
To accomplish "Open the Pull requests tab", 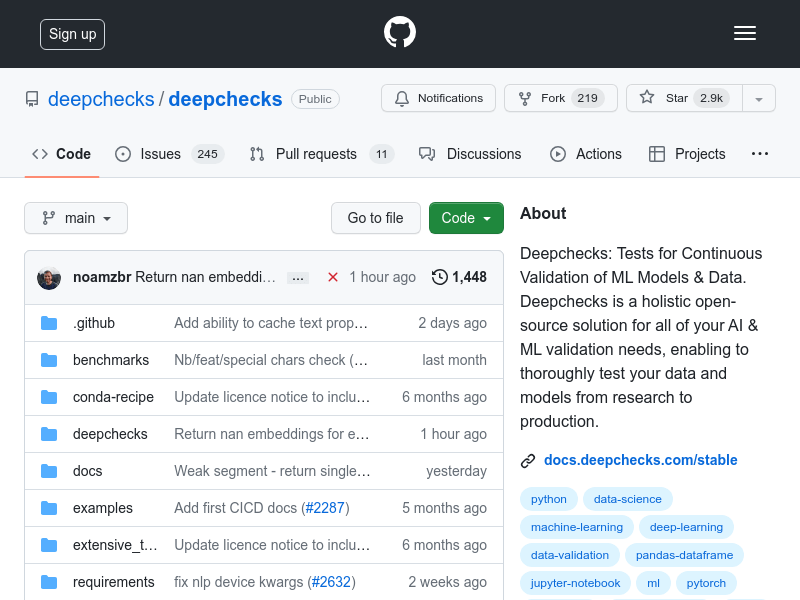I will click(x=322, y=154).
